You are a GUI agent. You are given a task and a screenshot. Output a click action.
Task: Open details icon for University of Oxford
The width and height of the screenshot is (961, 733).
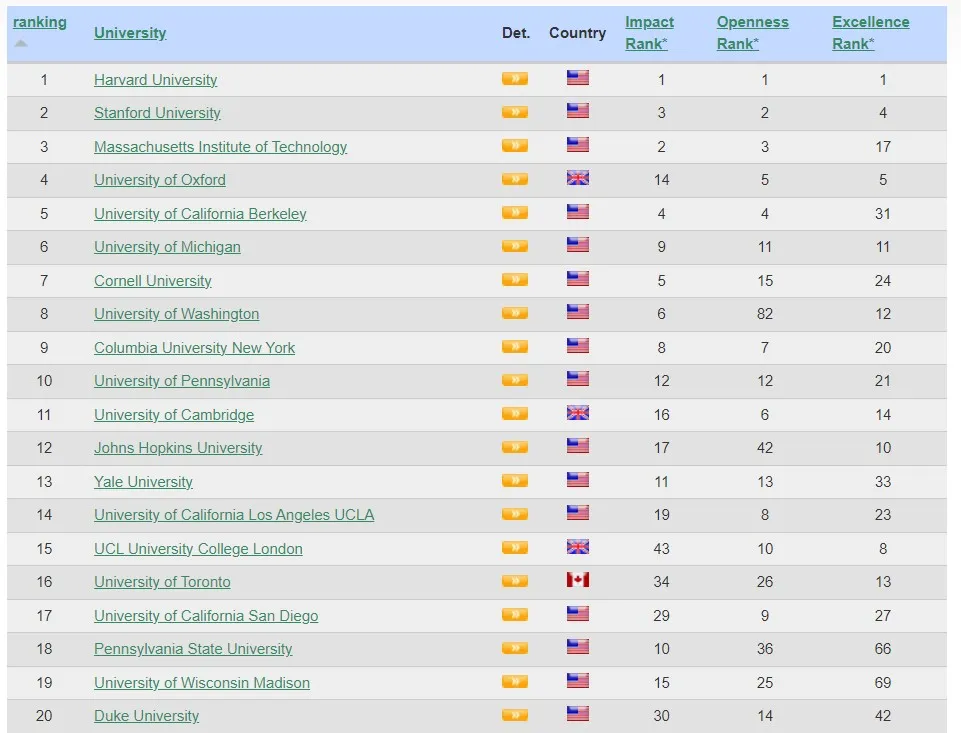(x=515, y=179)
